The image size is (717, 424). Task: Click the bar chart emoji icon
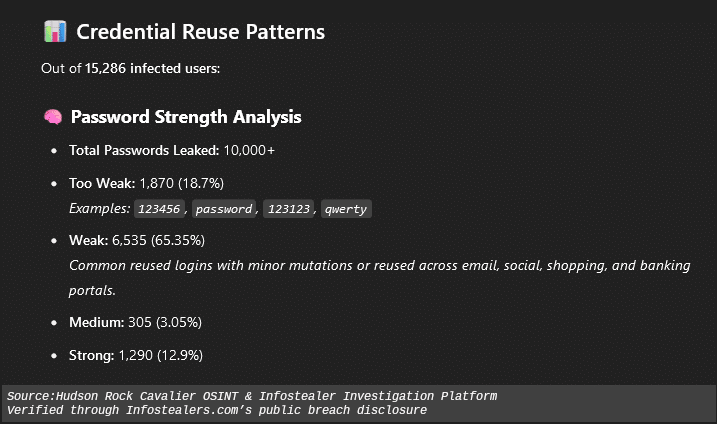pos(55,32)
